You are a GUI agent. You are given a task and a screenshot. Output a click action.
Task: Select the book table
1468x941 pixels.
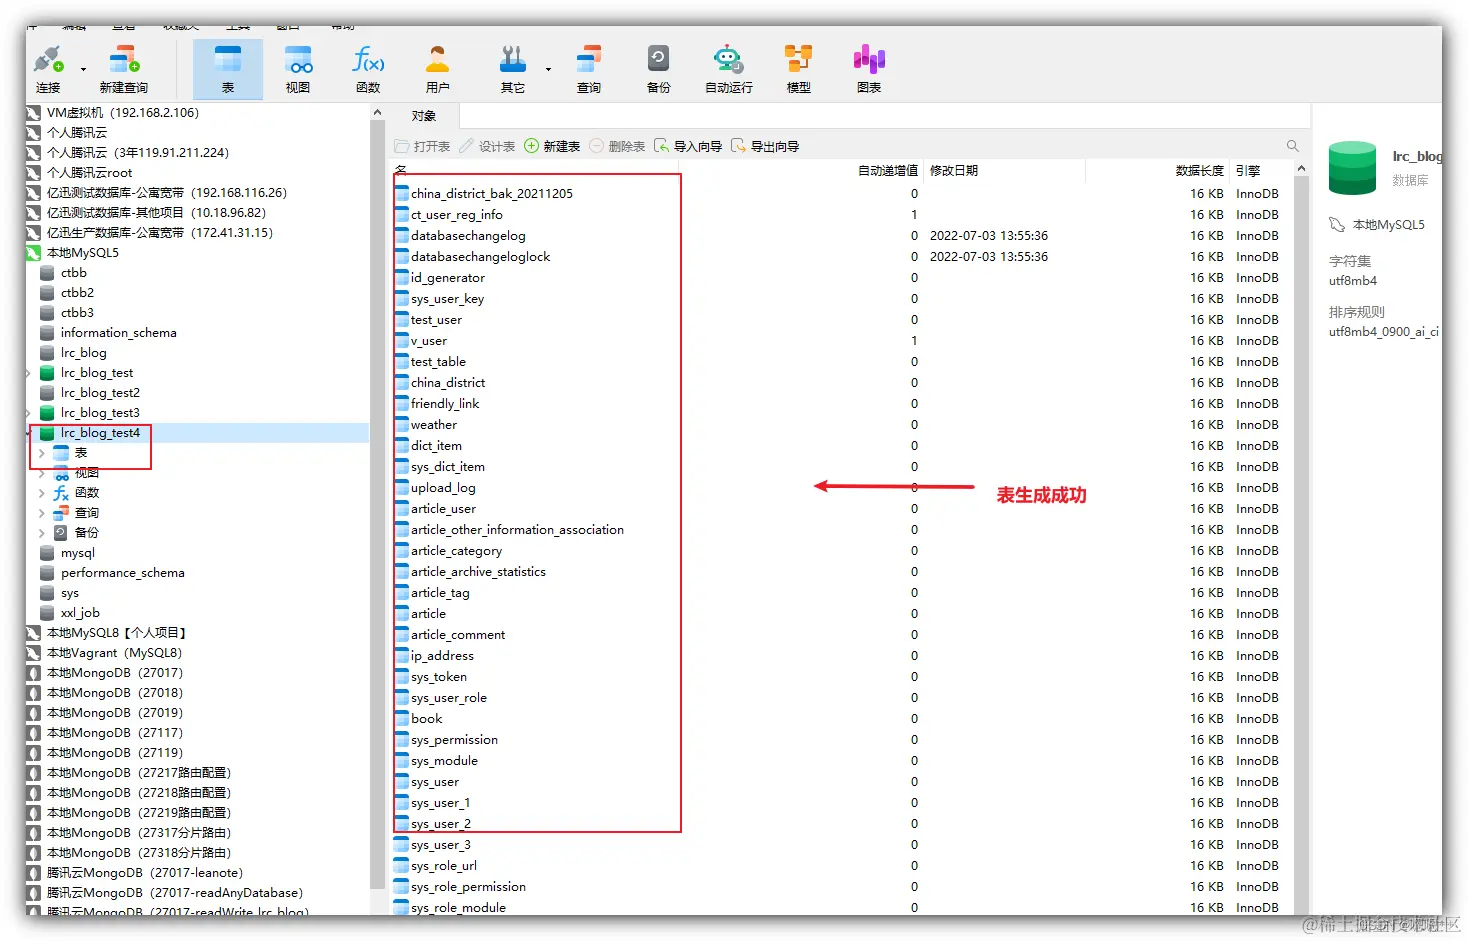click(426, 719)
